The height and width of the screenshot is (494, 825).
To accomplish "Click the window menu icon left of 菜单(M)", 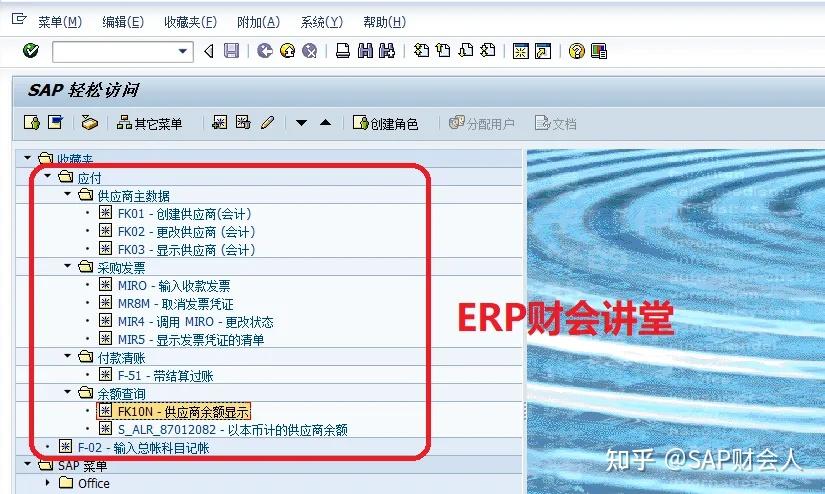I will (x=19, y=19).
